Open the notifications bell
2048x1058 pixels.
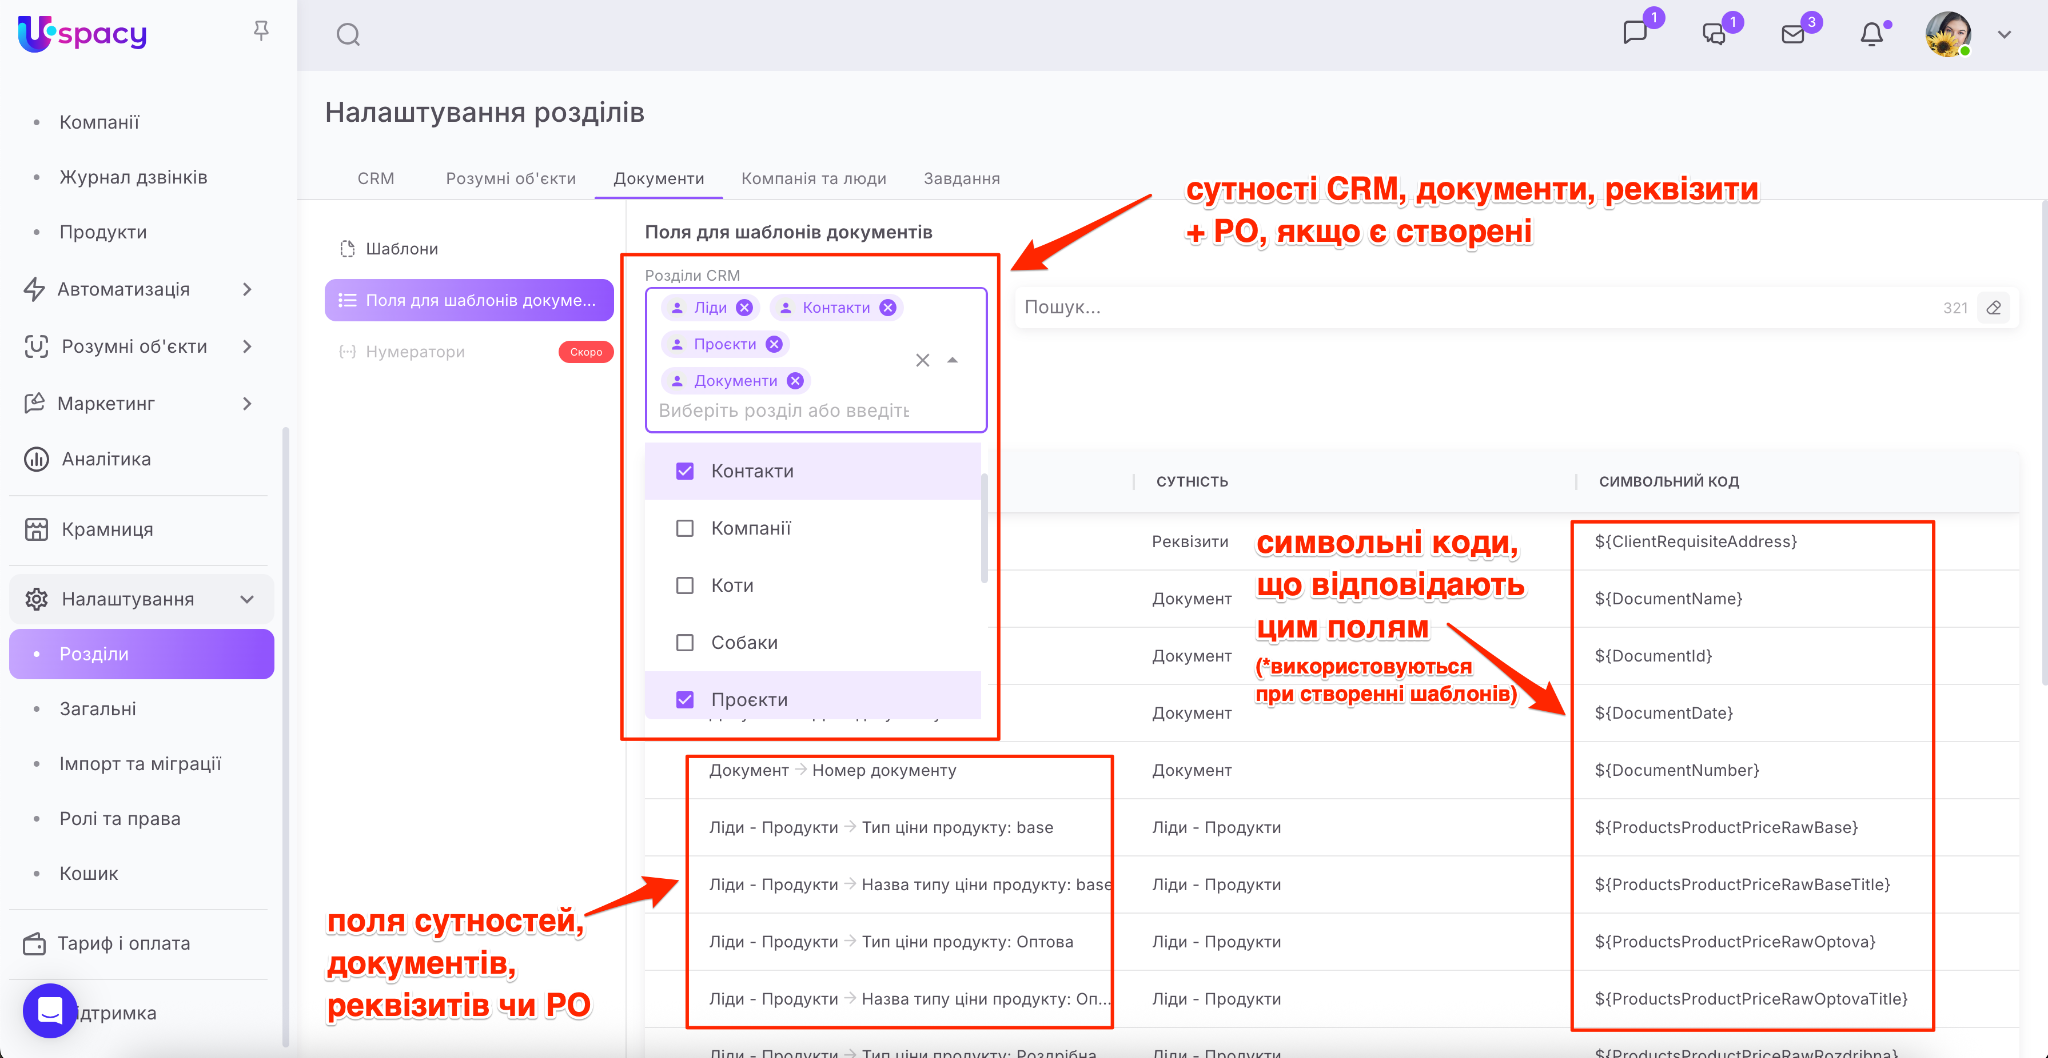pos(1871,35)
